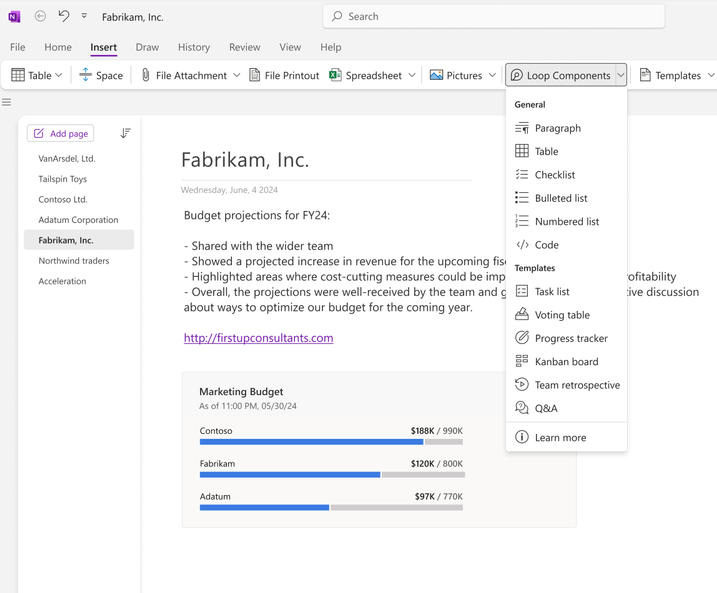The width and height of the screenshot is (717, 593).
Task: Click the File Printout icon
Action: point(255,75)
